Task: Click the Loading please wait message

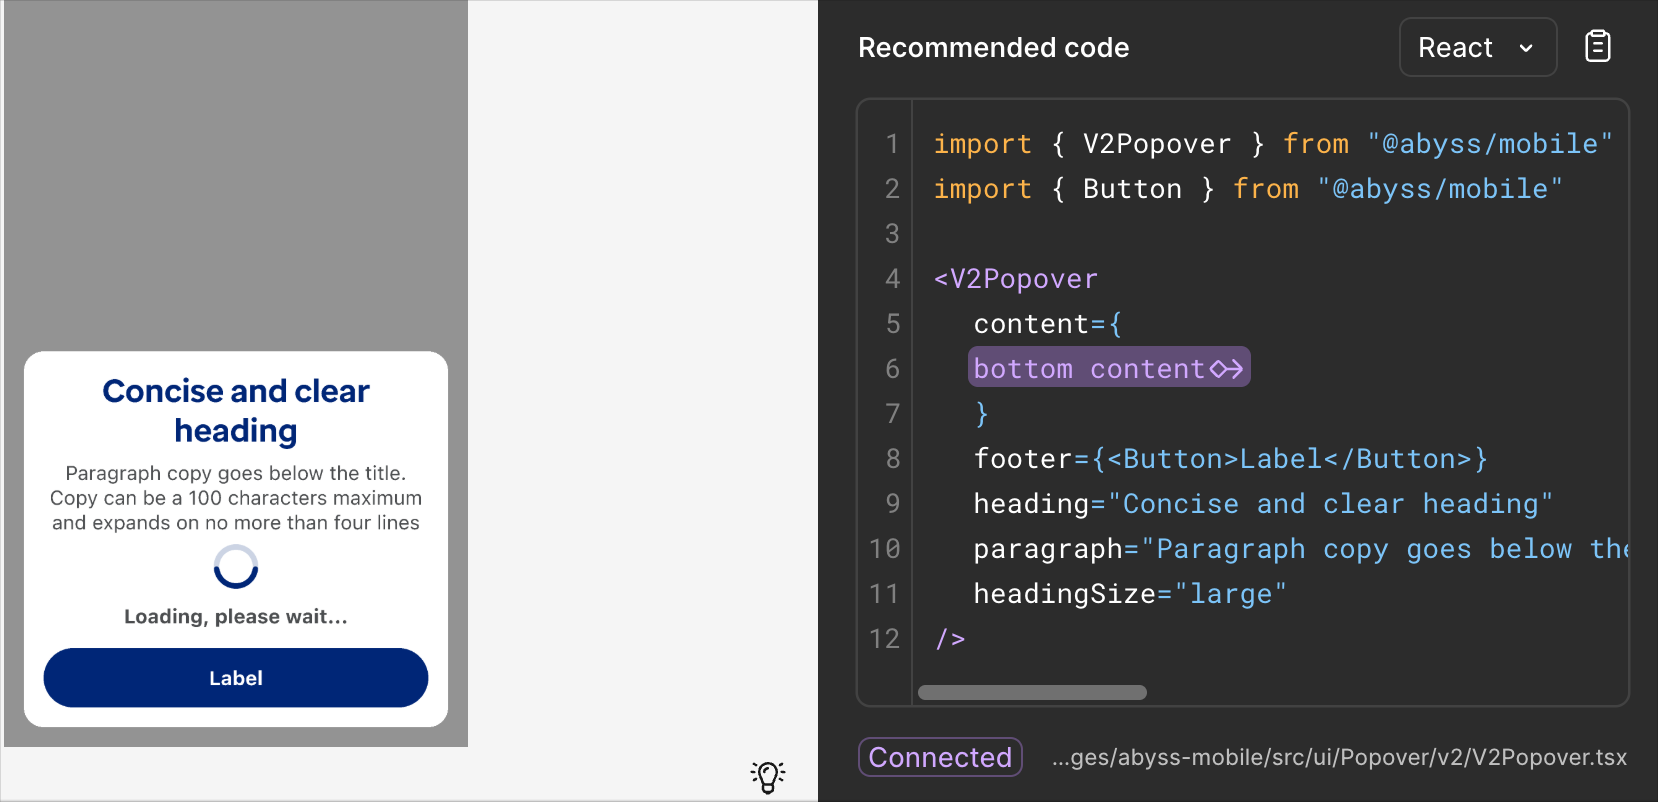Action: pos(235,616)
